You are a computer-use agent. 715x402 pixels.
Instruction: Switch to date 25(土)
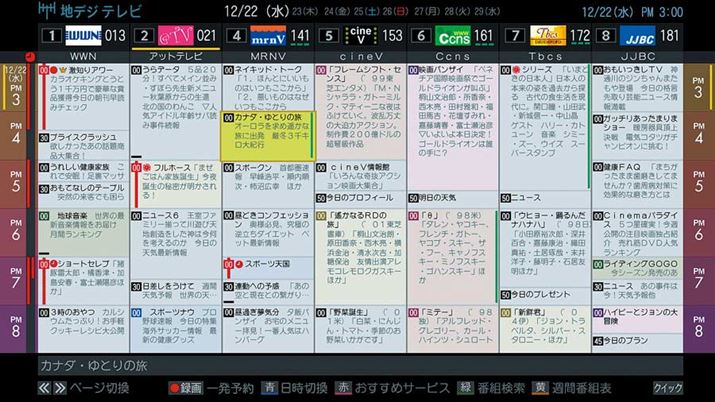[367, 11]
